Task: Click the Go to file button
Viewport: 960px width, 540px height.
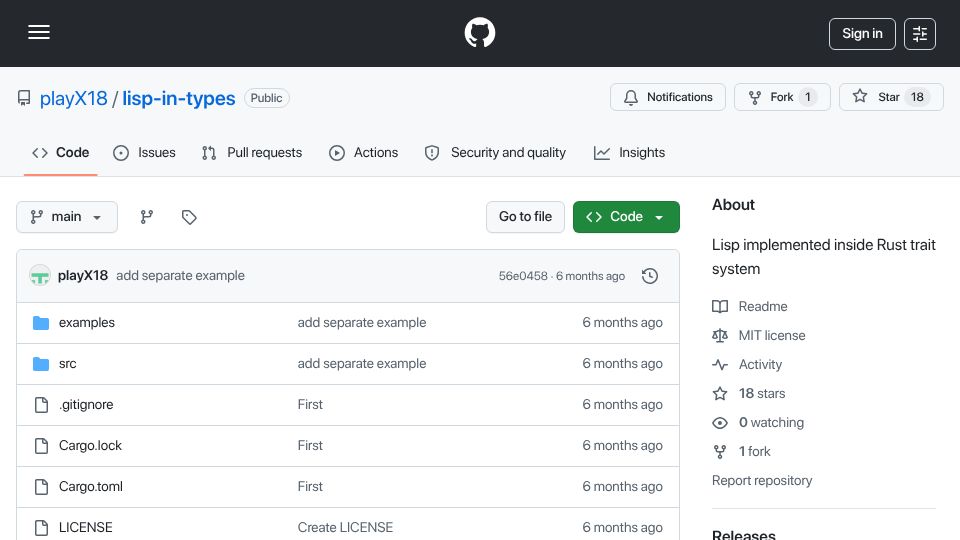Action: (x=525, y=217)
